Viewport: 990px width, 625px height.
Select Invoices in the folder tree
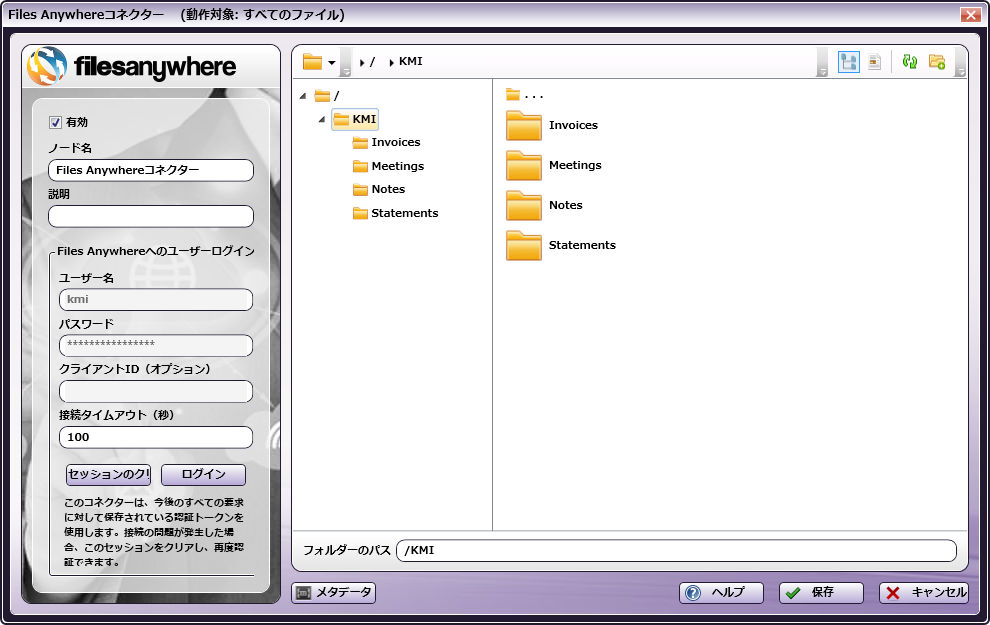click(386, 143)
